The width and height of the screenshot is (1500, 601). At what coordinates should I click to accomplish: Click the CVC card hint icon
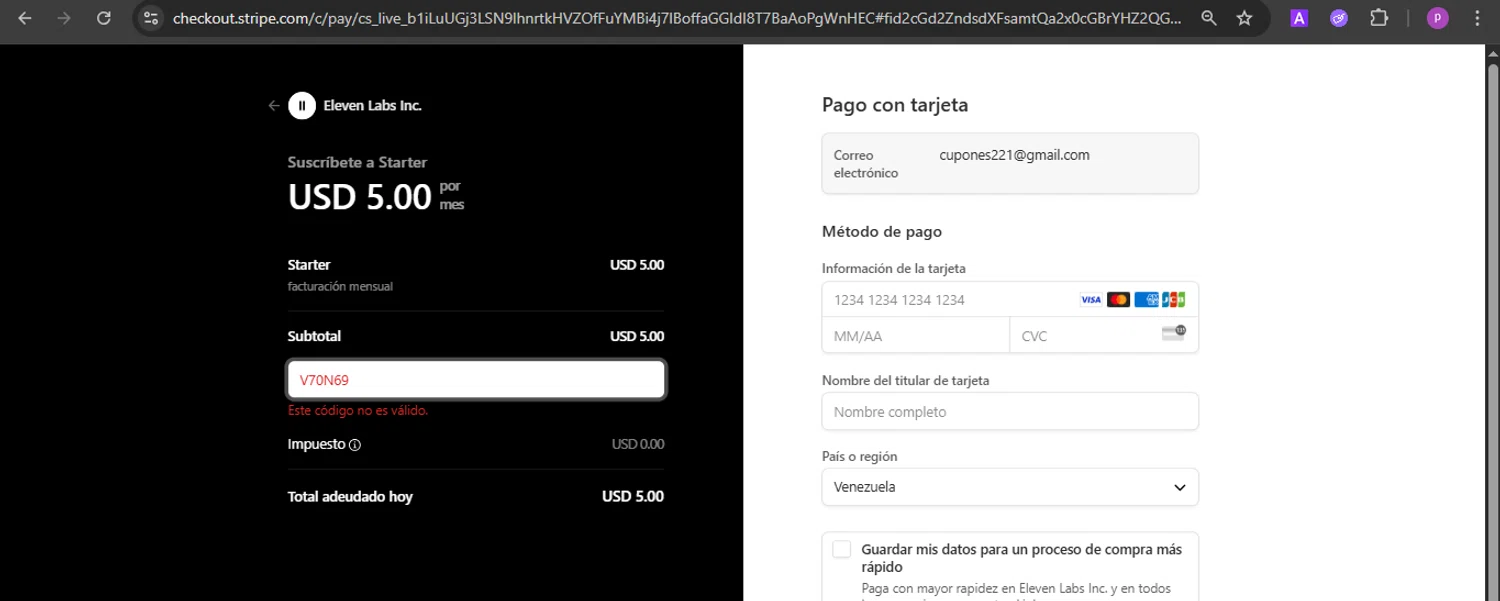click(1174, 333)
